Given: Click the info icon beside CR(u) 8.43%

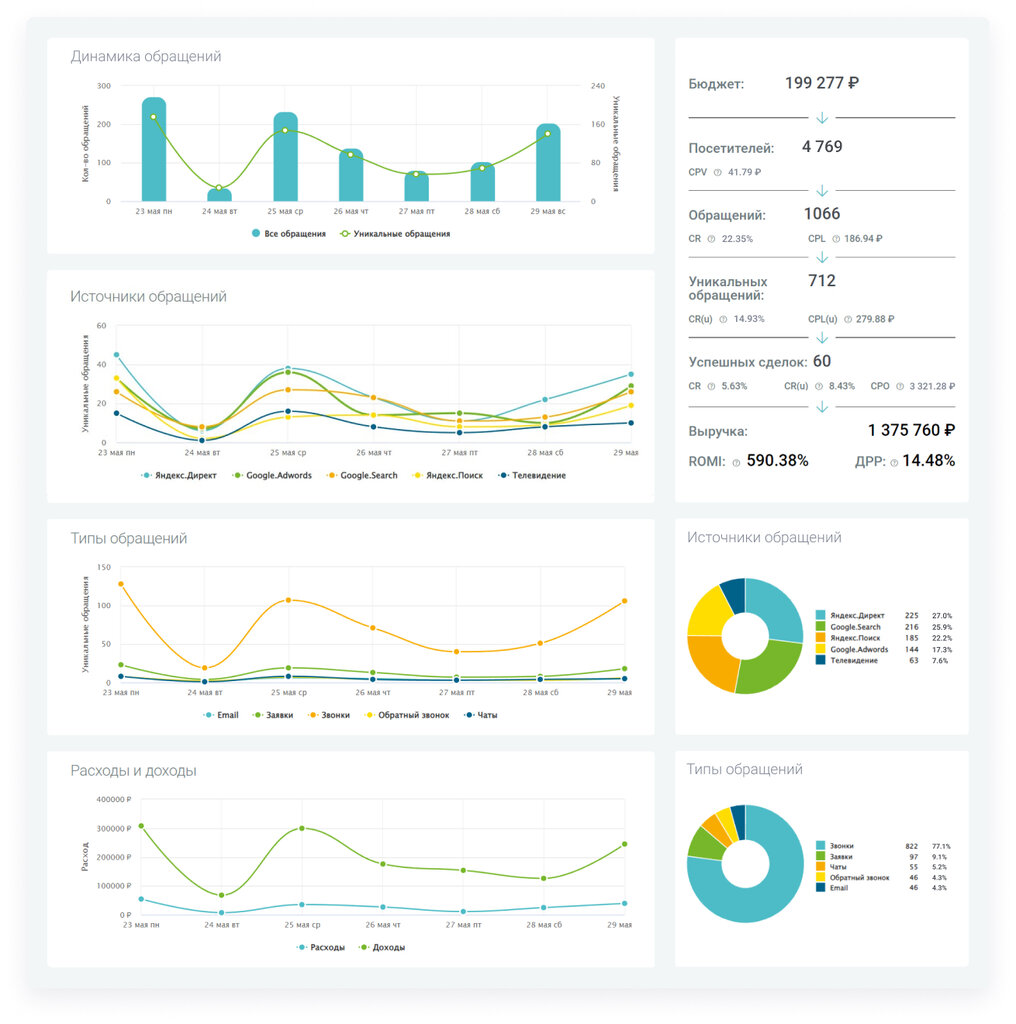Looking at the screenshot, I should pos(819,387).
